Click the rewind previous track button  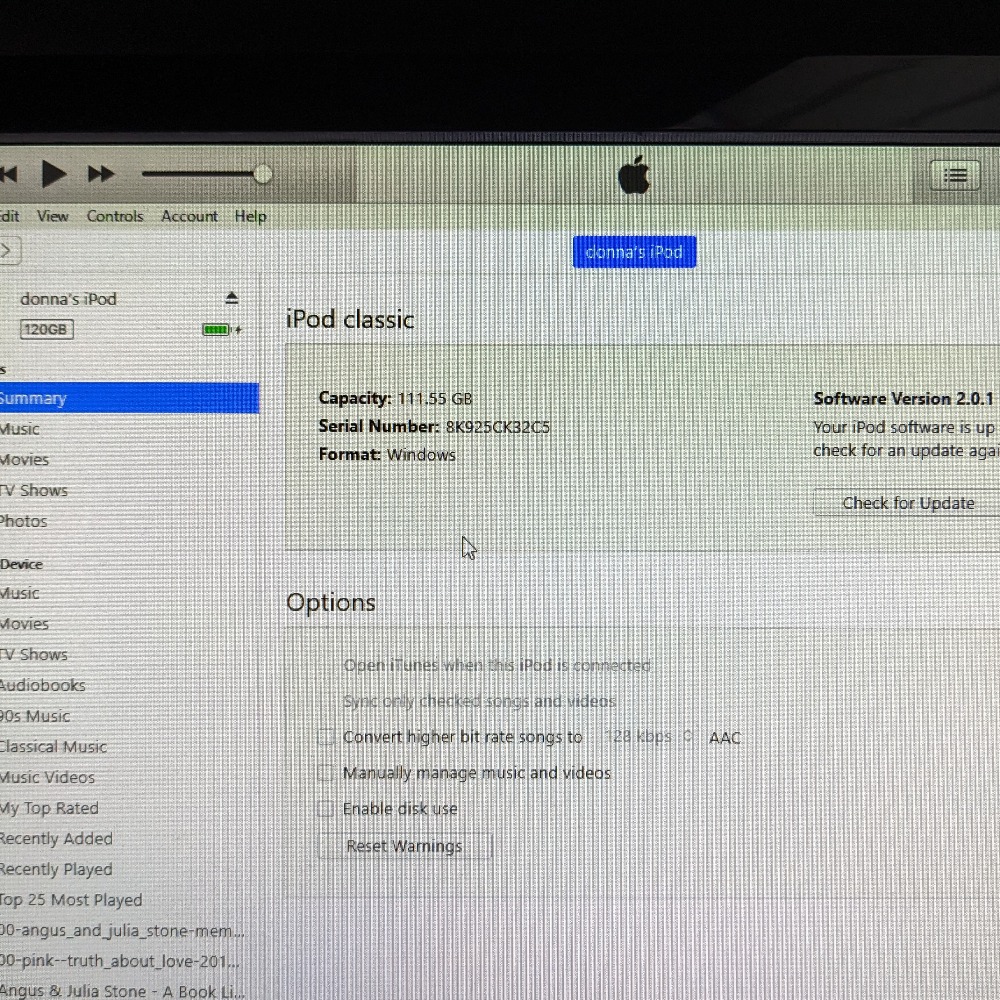point(9,174)
